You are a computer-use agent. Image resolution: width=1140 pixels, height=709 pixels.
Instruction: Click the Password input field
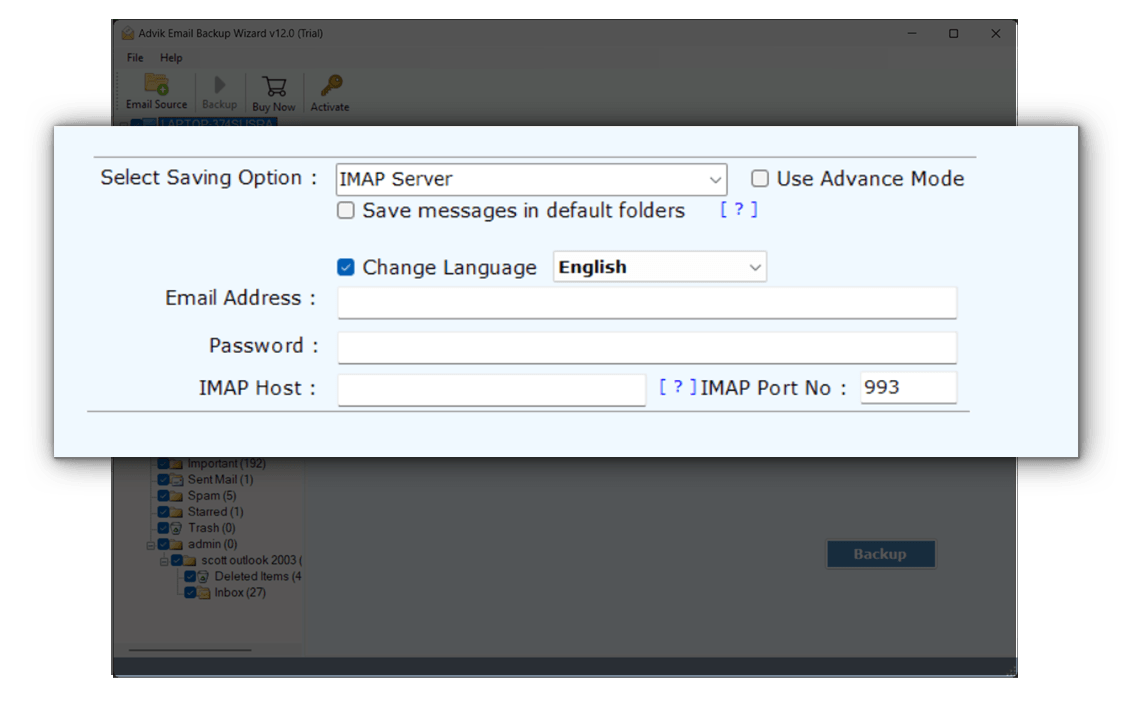click(x=647, y=348)
